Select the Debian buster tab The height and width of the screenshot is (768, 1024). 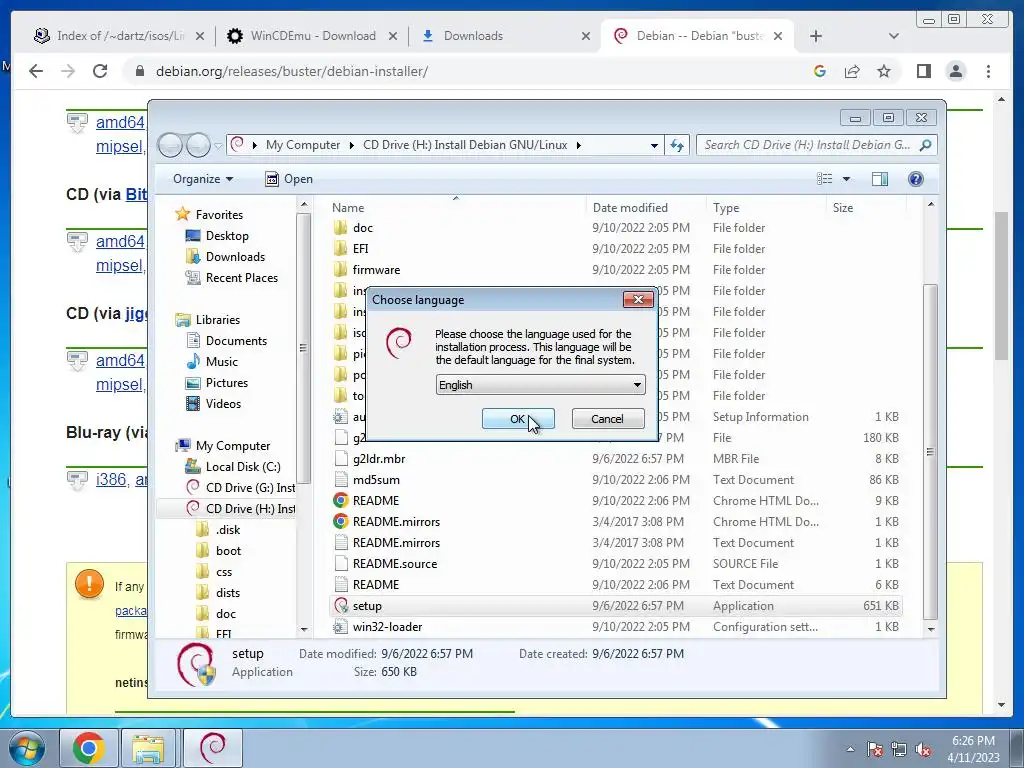(697, 36)
